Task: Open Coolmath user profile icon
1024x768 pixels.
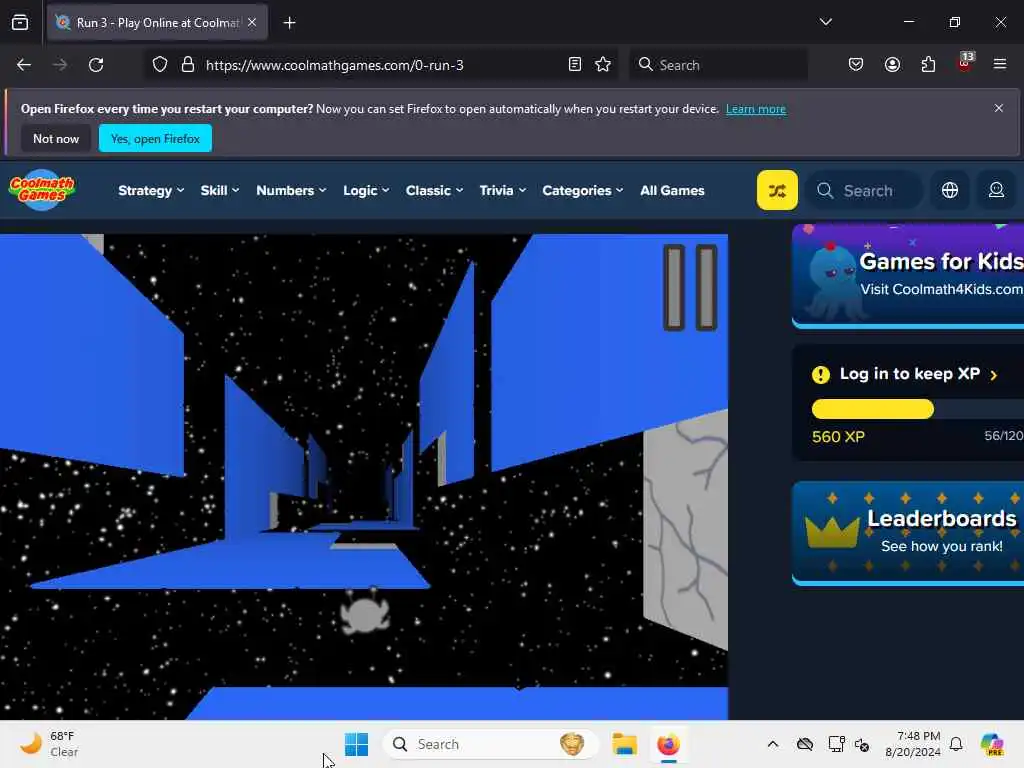Action: point(996,190)
